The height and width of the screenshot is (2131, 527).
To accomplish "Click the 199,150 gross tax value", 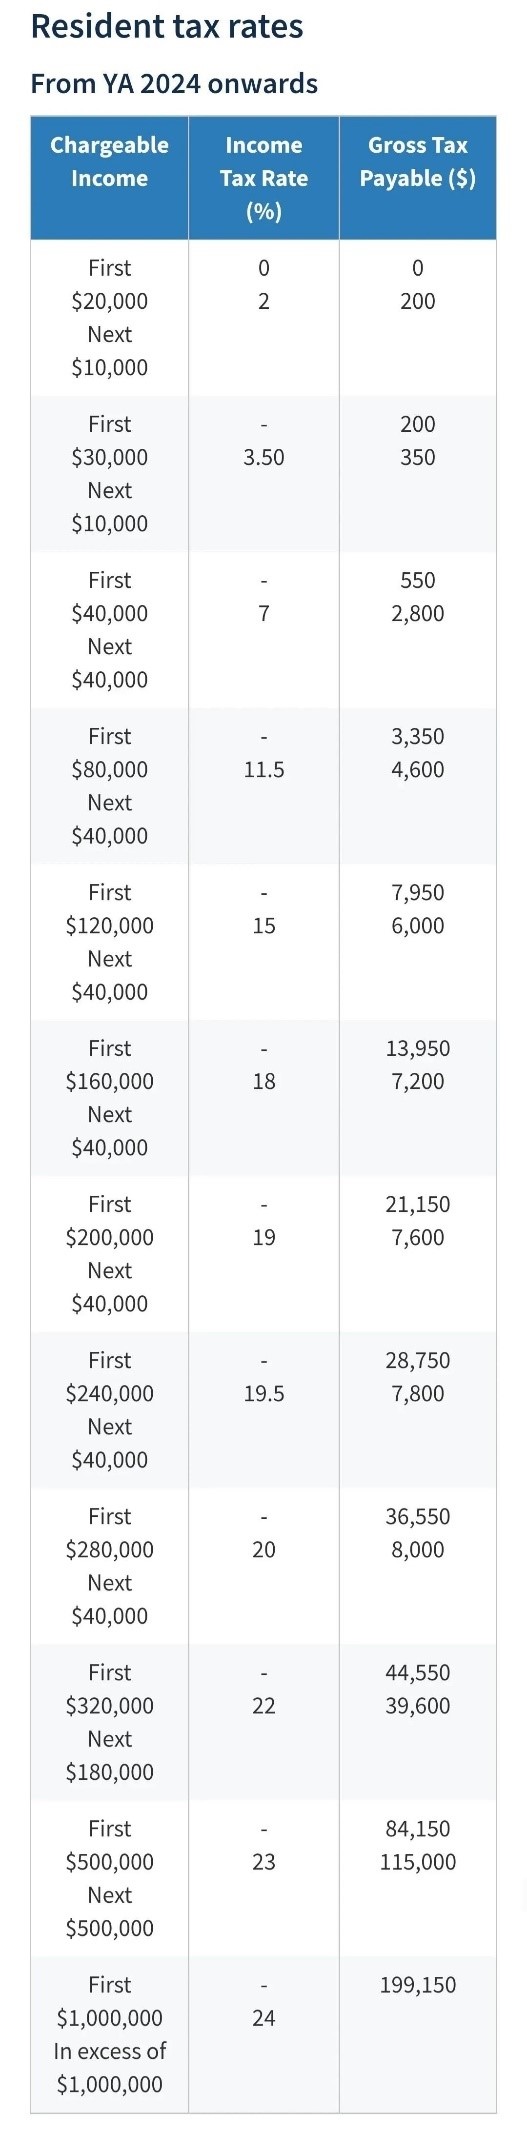I will [418, 1985].
